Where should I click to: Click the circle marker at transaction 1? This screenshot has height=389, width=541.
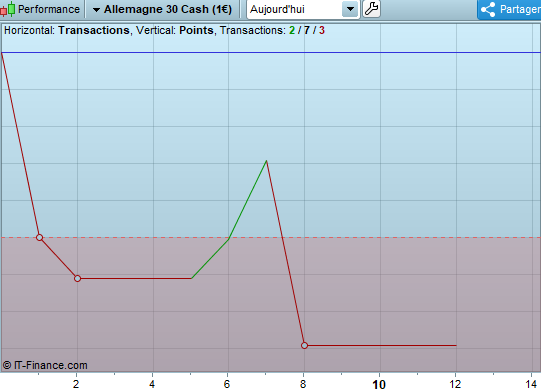point(39,237)
